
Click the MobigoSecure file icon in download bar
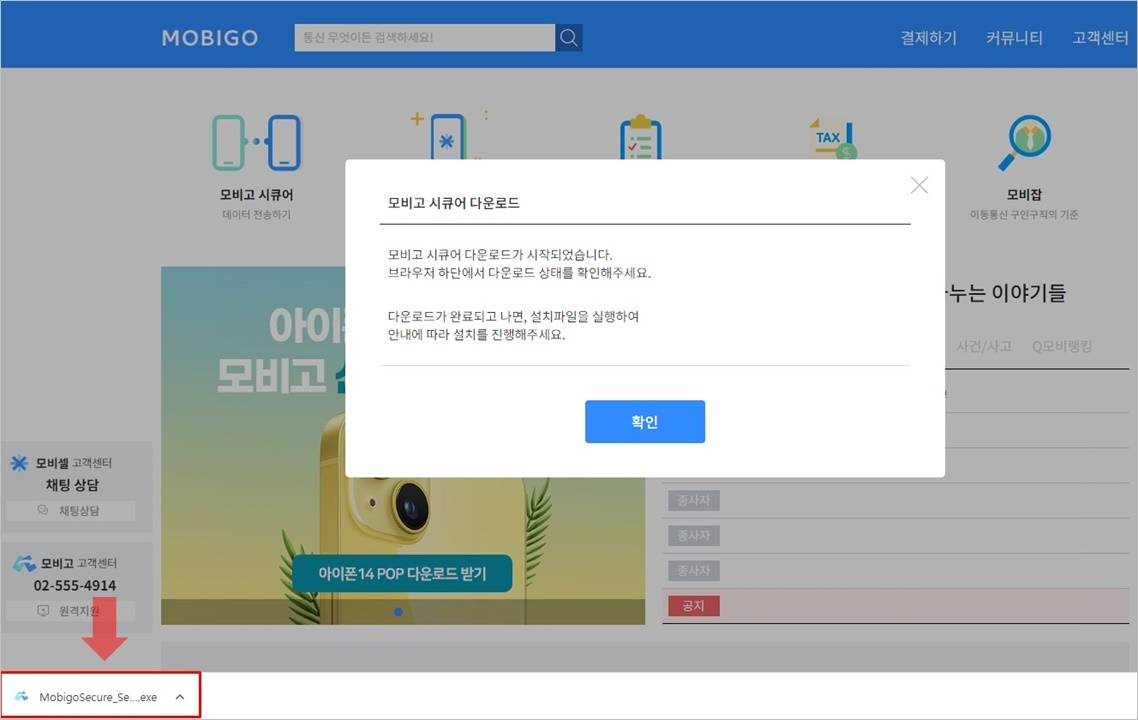(x=22, y=697)
